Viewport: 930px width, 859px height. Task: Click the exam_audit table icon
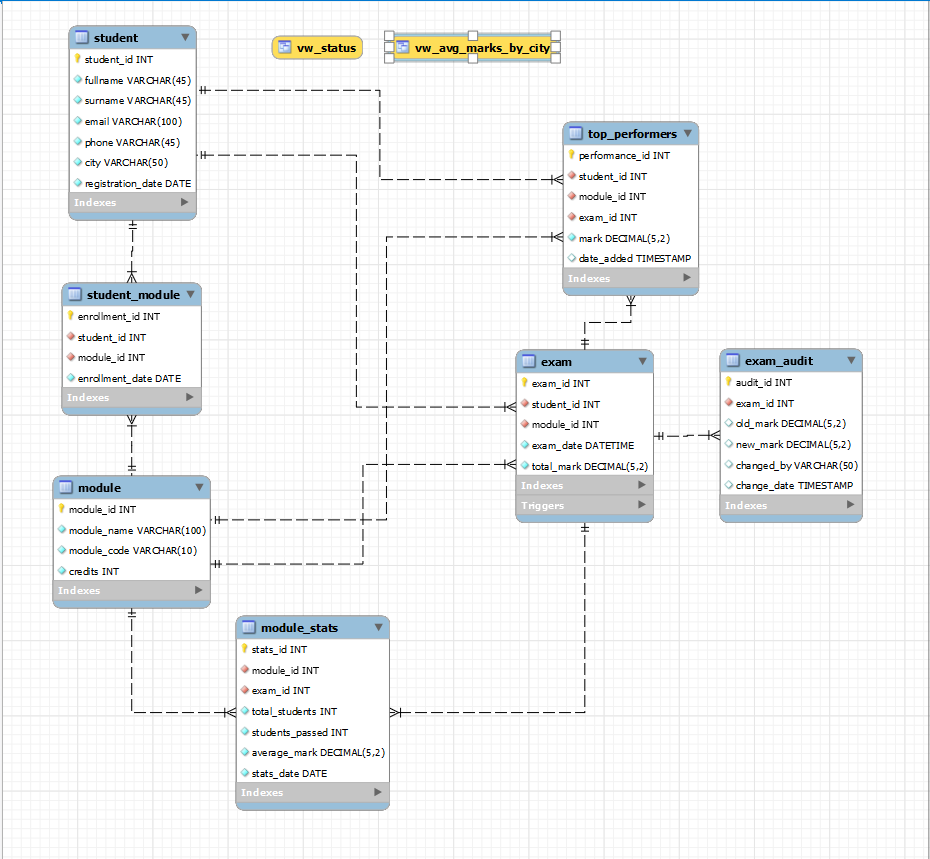coord(732,360)
